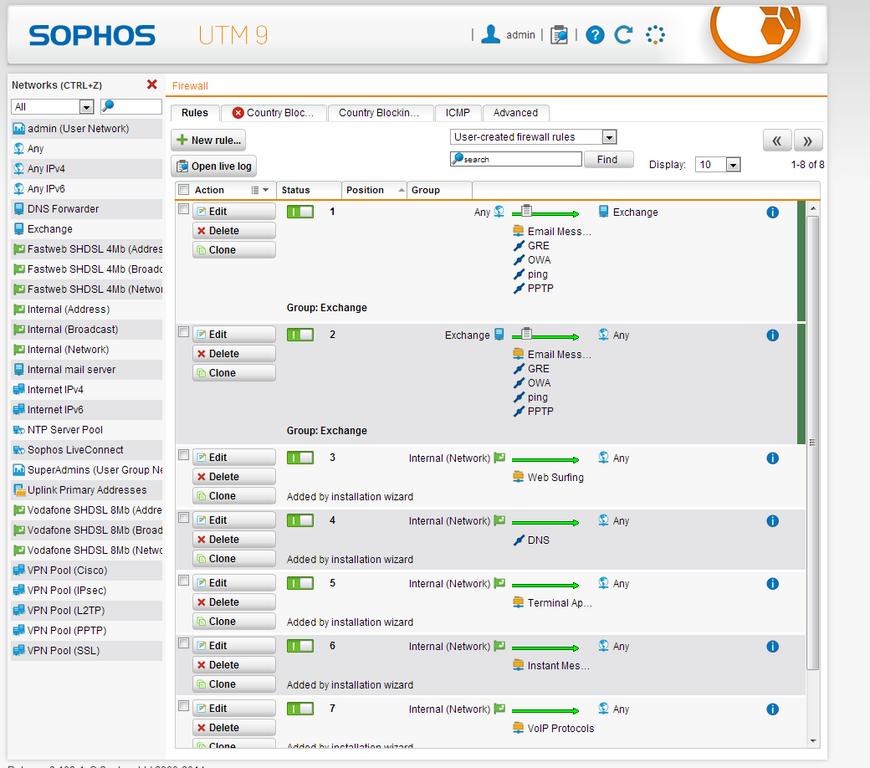The image size is (870, 768).
Task: Select 'Sophos LiveConnect' in Networks list
Action: [87, 450]
